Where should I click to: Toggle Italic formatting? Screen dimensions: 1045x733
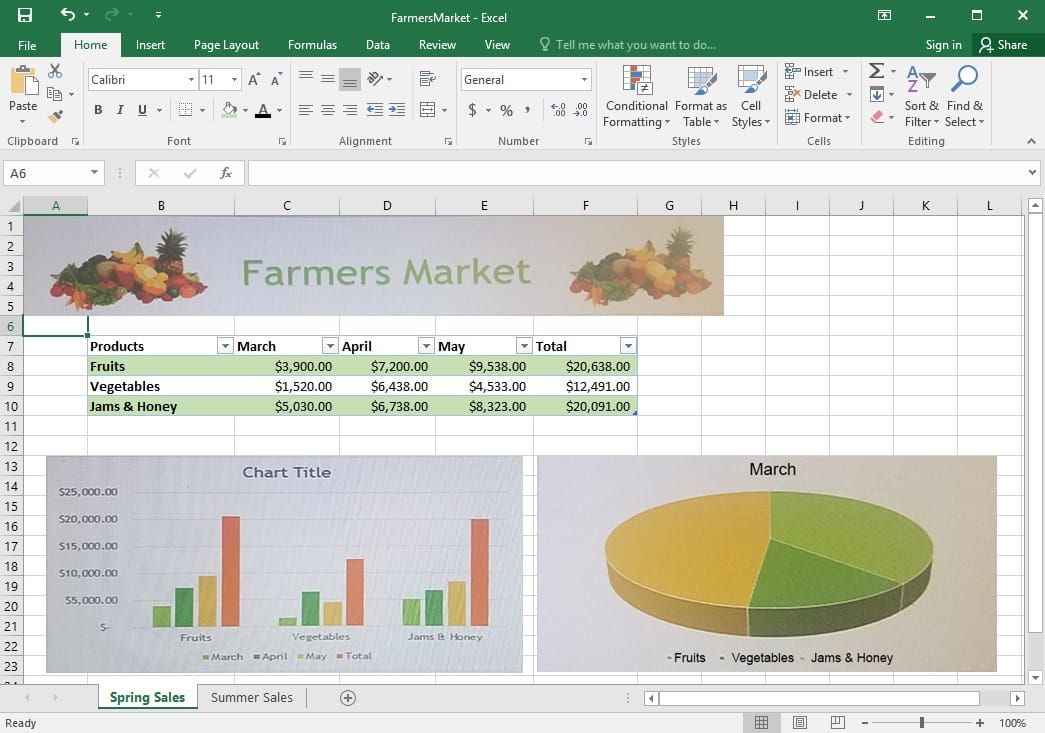click(120, 110)
